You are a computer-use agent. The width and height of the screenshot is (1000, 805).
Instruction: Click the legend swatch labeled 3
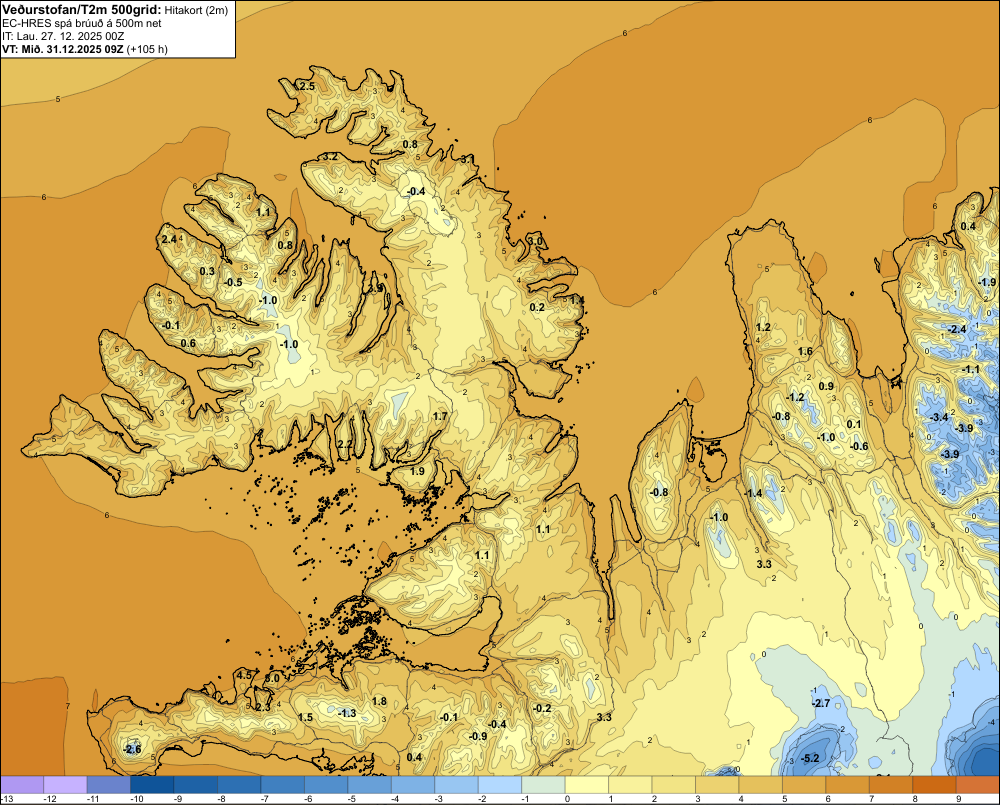click(x=717, y=784)
